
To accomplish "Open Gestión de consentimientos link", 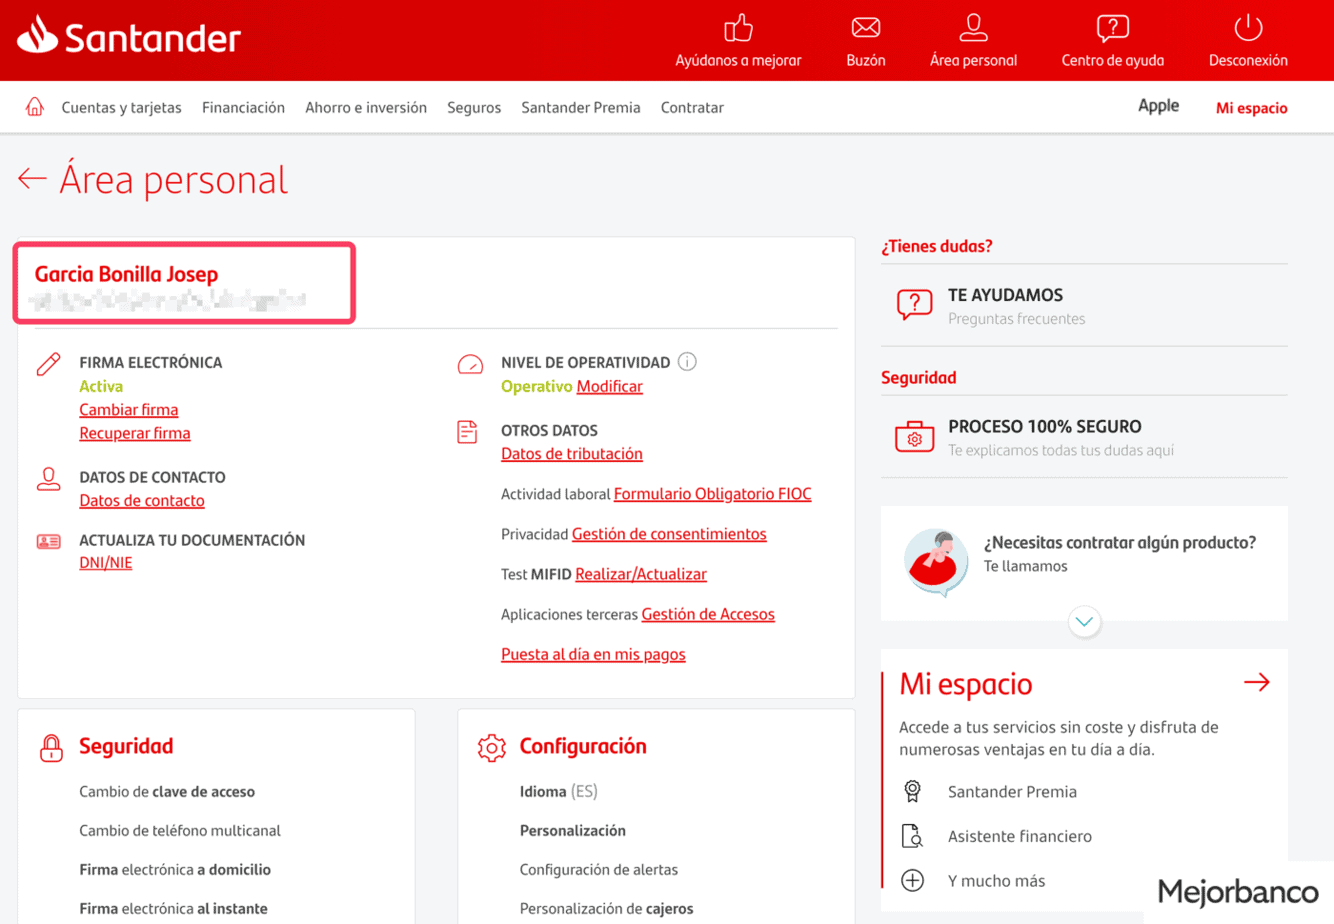I will [x=669, y=534].
